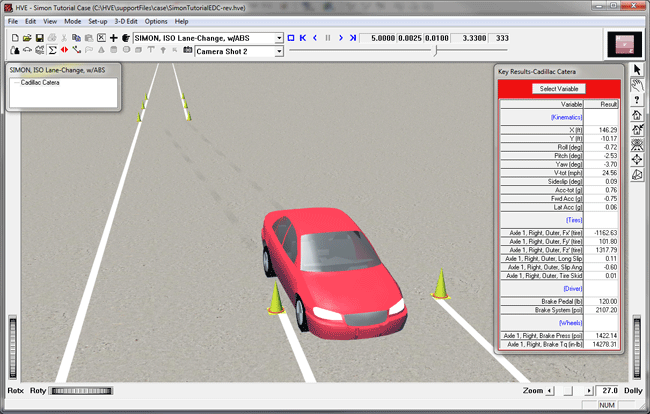Expand the Camera Shot 2 dropdown

pos(278,50)
